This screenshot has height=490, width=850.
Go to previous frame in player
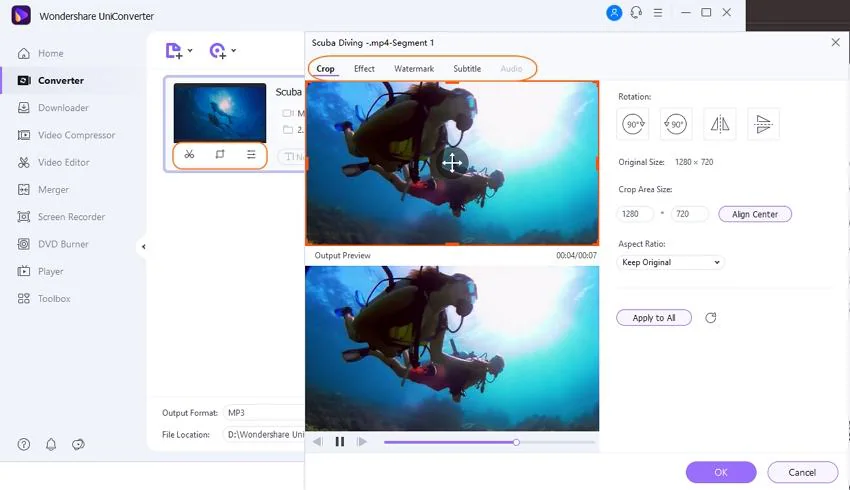318,442
